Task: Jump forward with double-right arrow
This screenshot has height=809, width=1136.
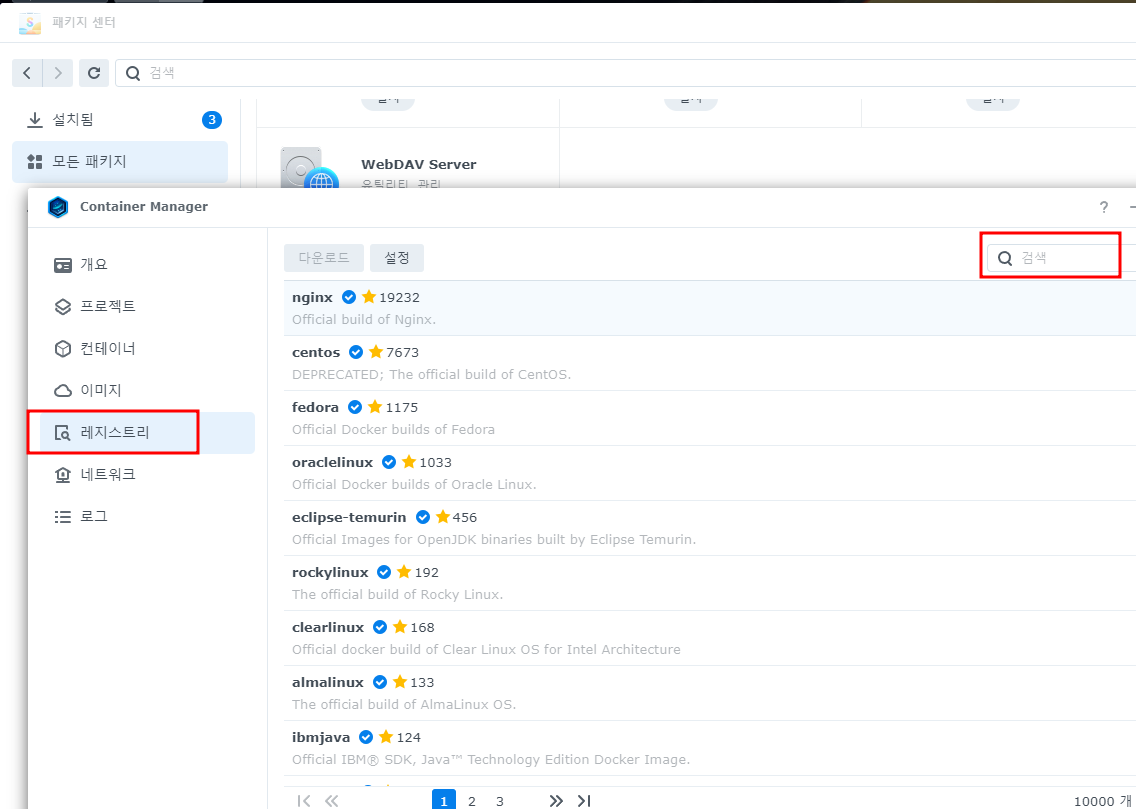Action: pyautogui.click(x=556, y=800)
